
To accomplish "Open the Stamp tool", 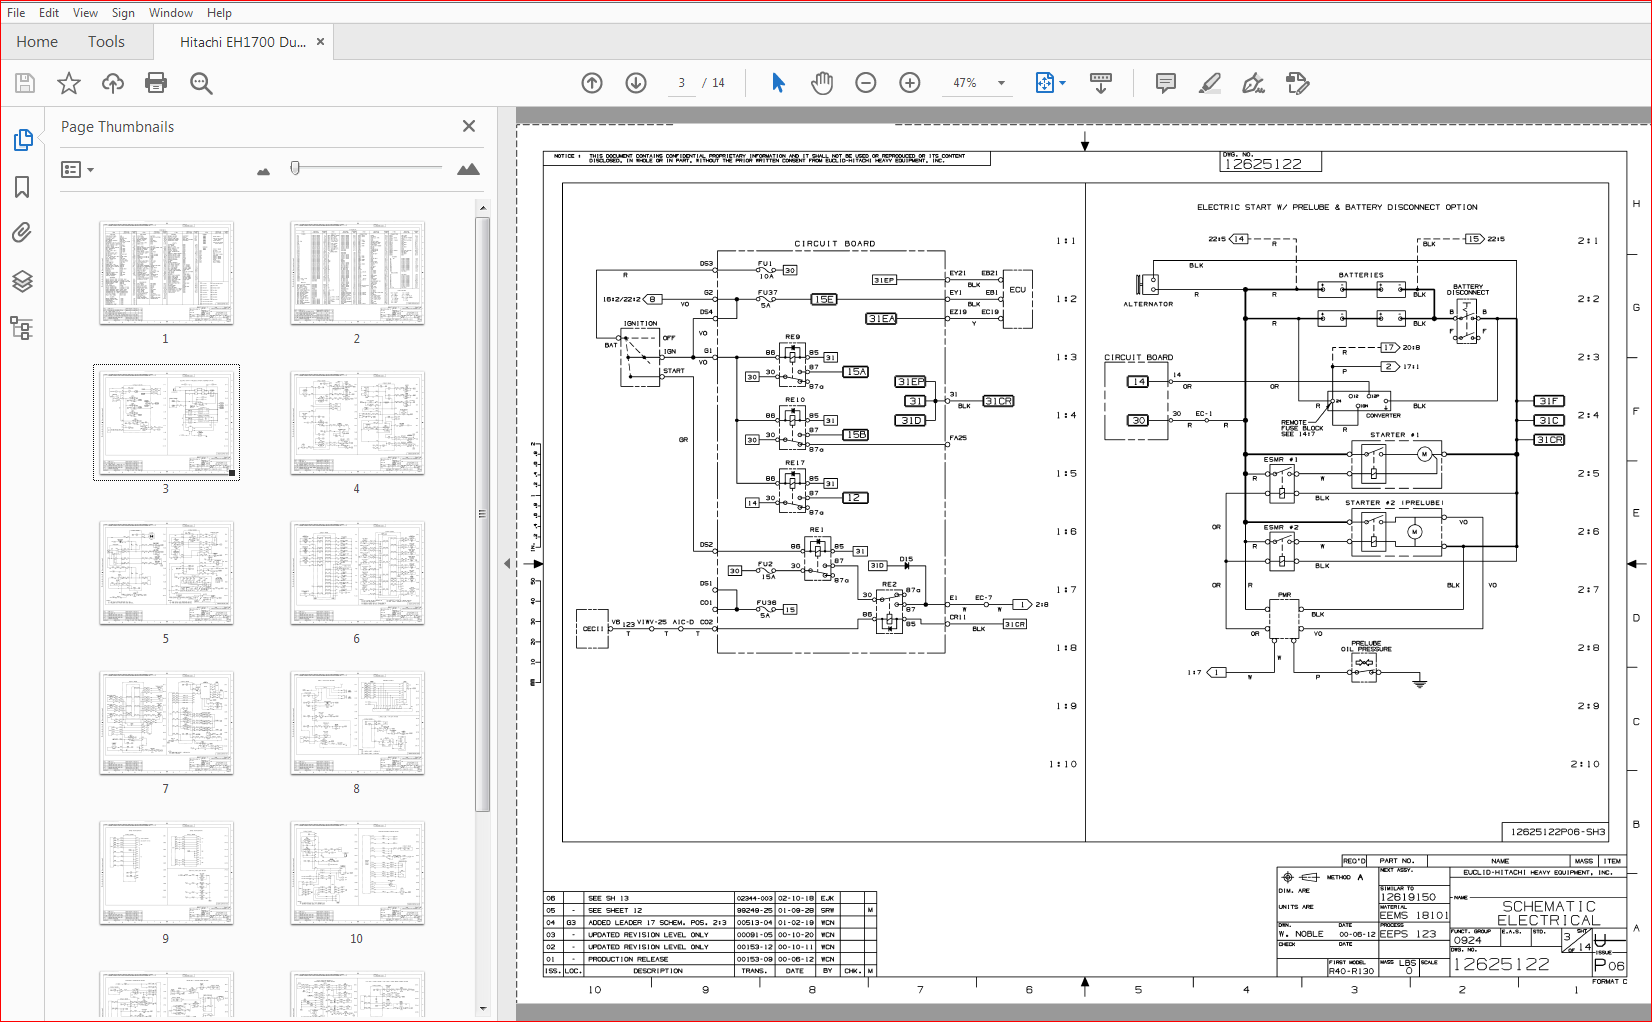I will point(1298,83).
